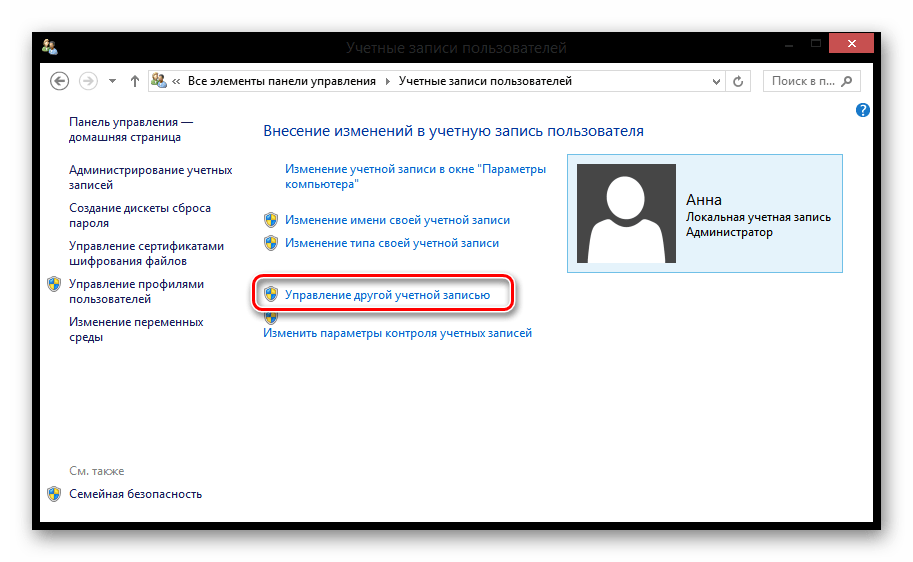Click 'Локальная учетная запись' text
913x562 pixels.
(x=758, y=217)
